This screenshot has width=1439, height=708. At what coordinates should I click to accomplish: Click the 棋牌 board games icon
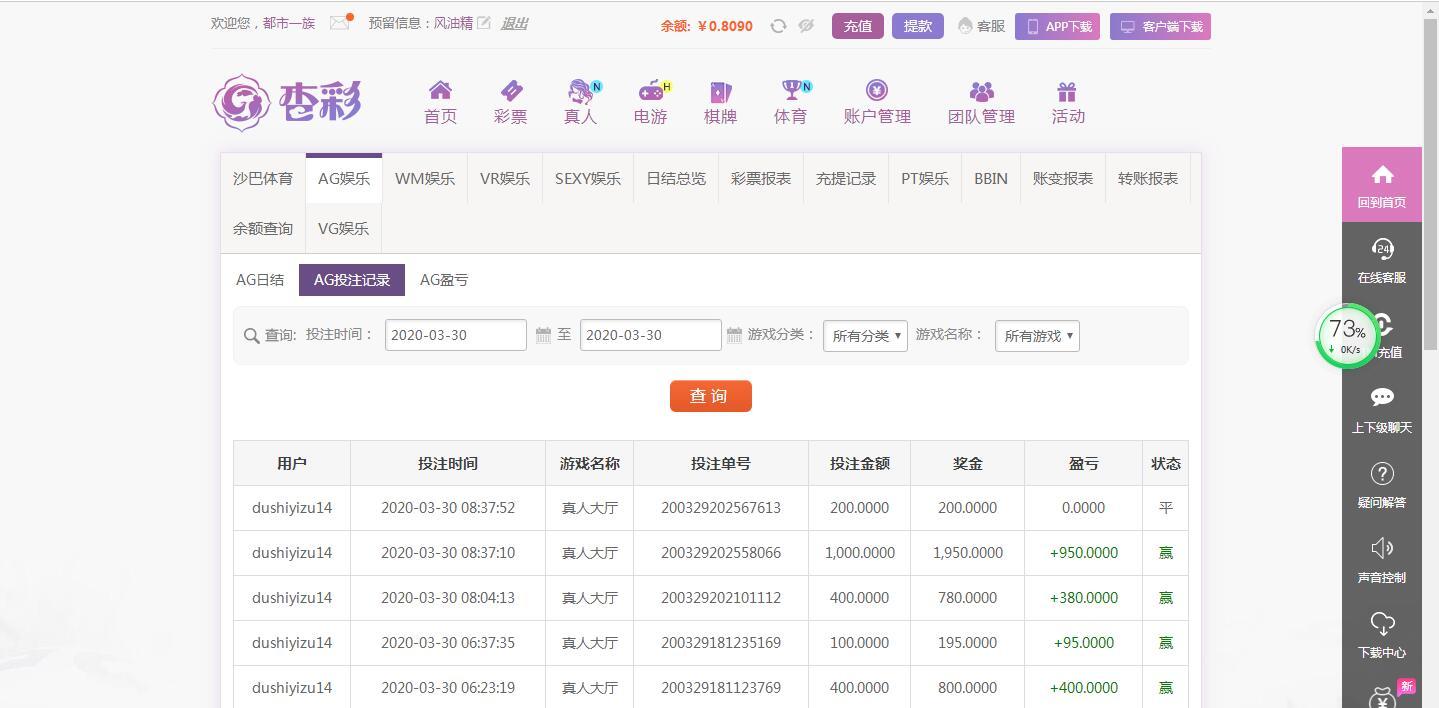(x=719, y=92)
